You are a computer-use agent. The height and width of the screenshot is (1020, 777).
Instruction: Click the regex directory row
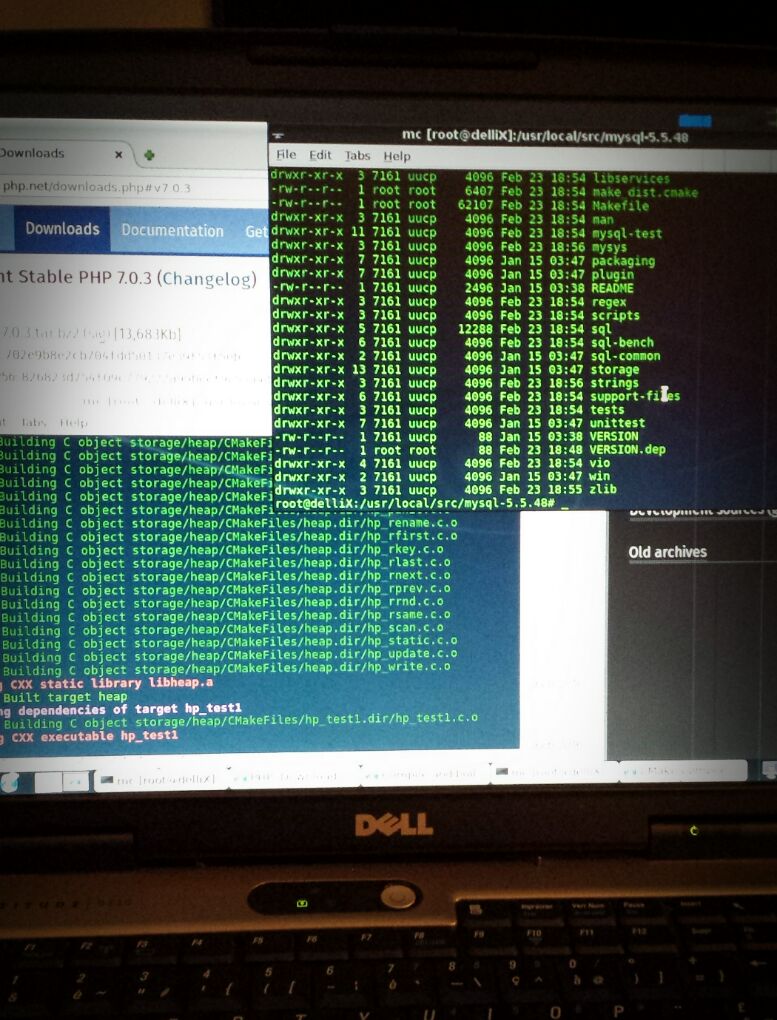coord(448,301)
